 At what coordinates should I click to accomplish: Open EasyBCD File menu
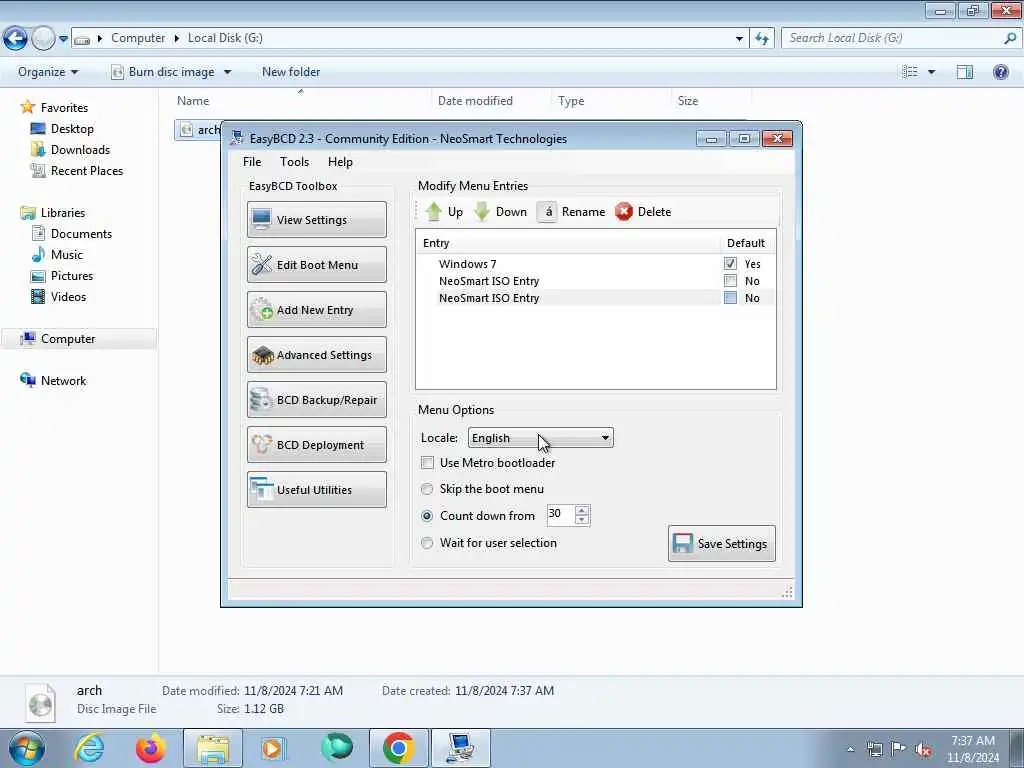[252, 162]
